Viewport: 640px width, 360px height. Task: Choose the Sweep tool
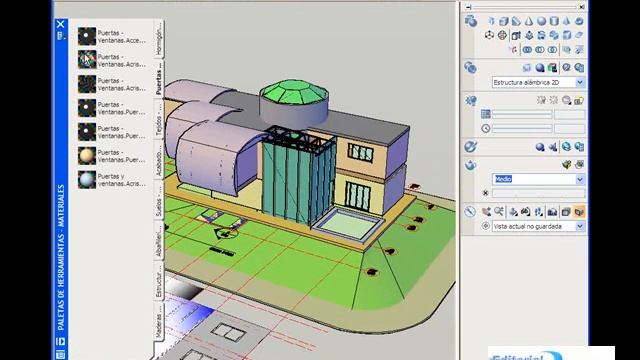pos(541,35)
